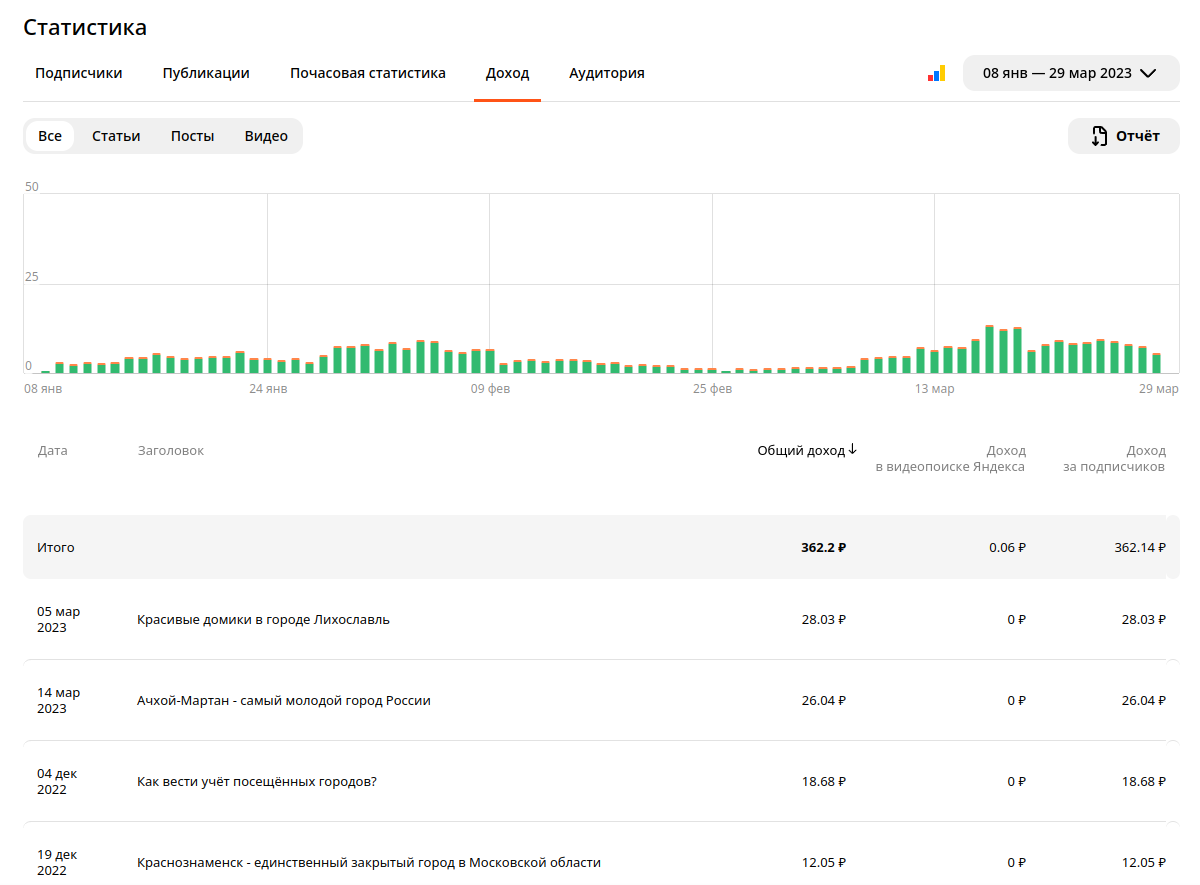Screen dimensions: 1200x885
Task: Open article Ачхой-Мартан - самый молодой город России
Action: click(x=284, y=700)
